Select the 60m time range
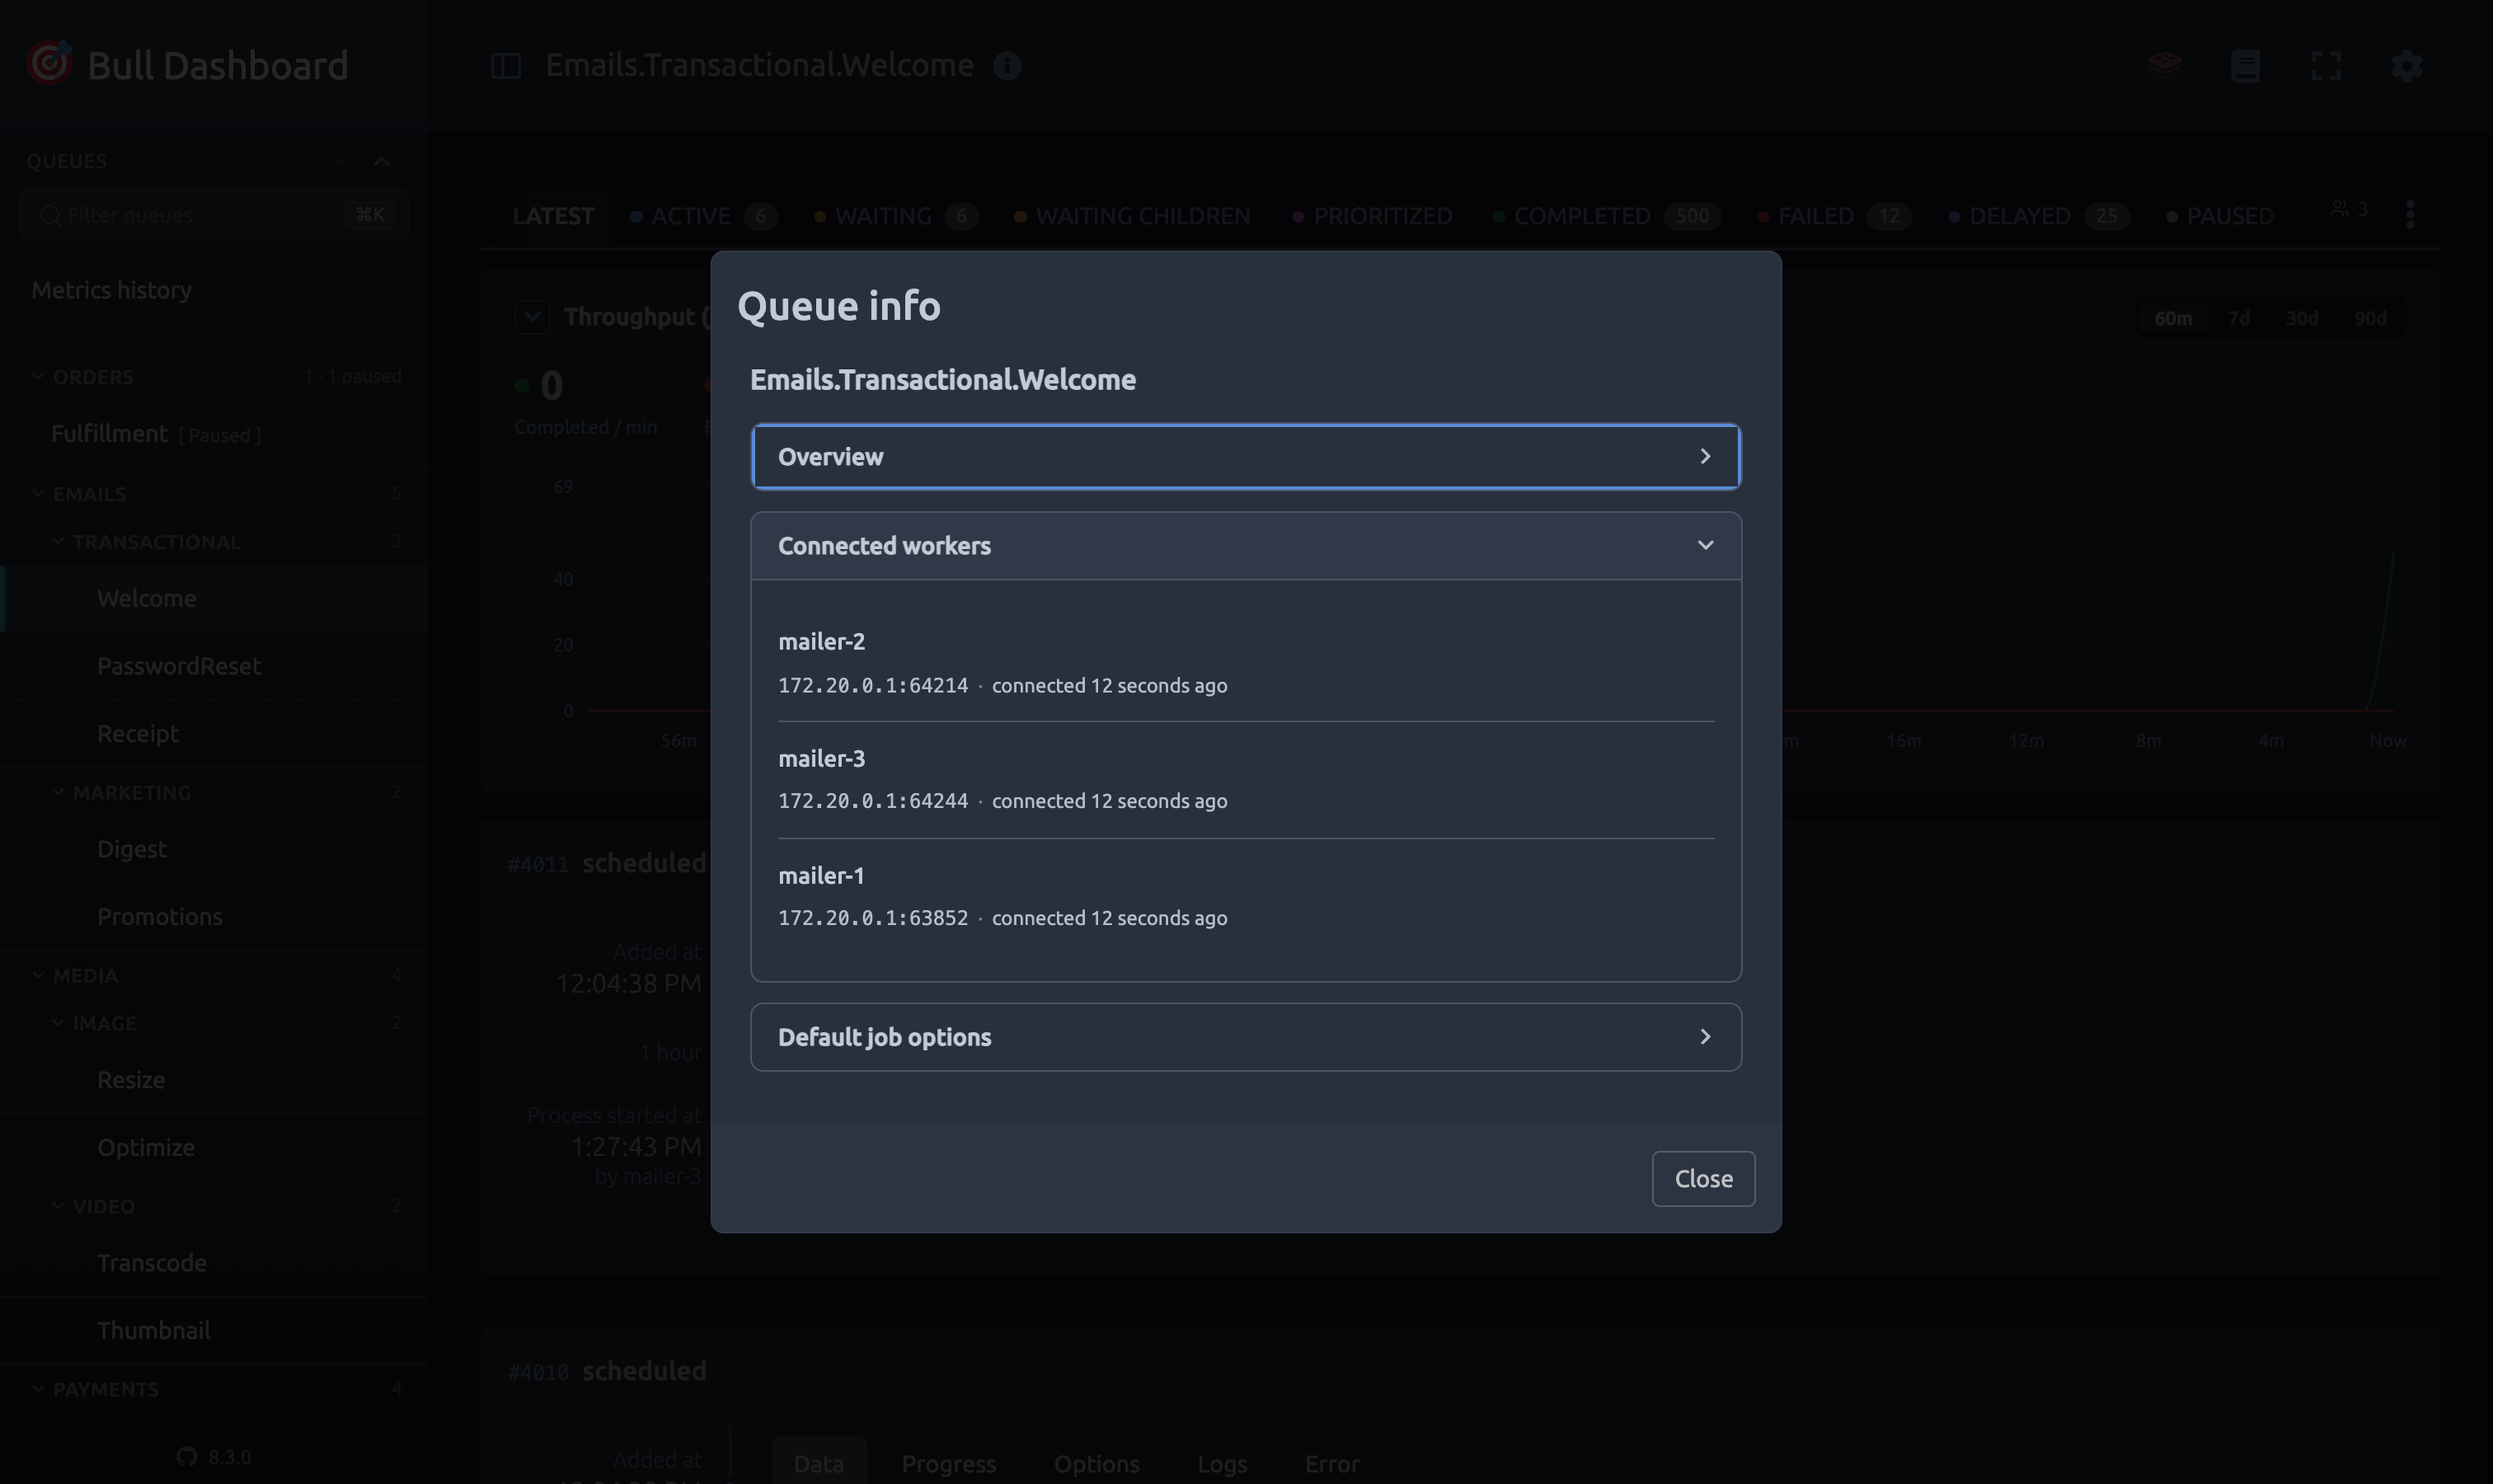The image size is (2493, 1484). [x=2173, y=318]
